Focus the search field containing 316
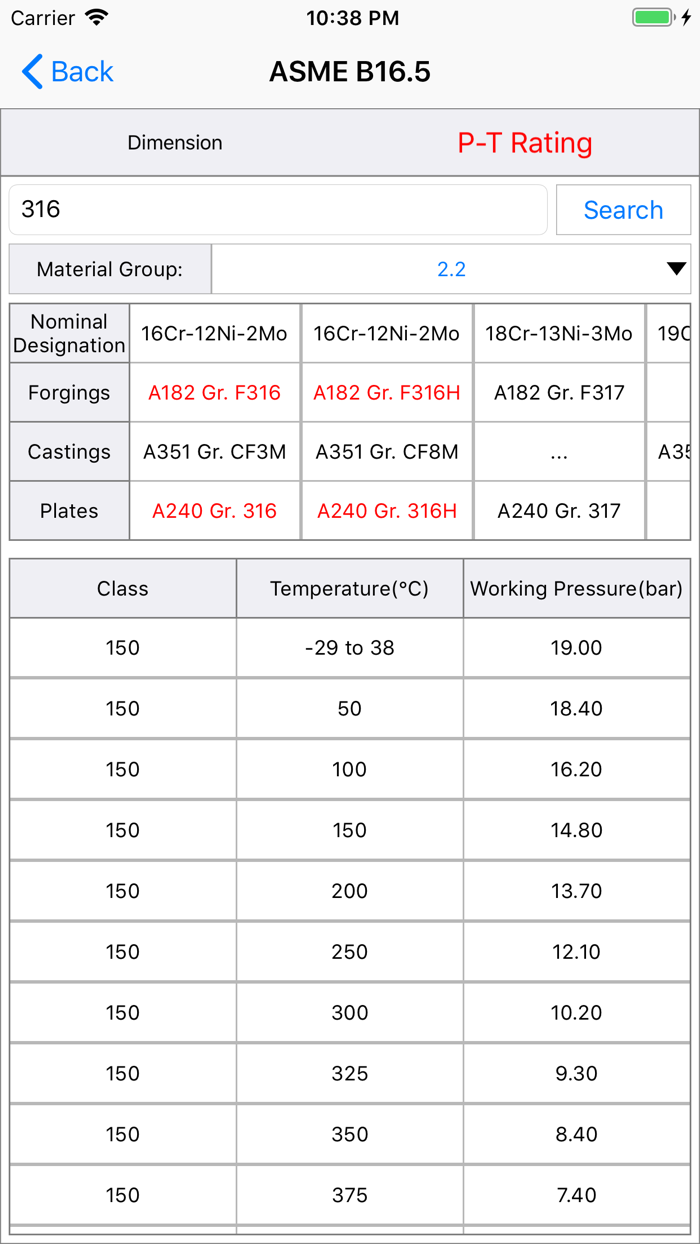700x1244 pixels. (x=278, y=209)
